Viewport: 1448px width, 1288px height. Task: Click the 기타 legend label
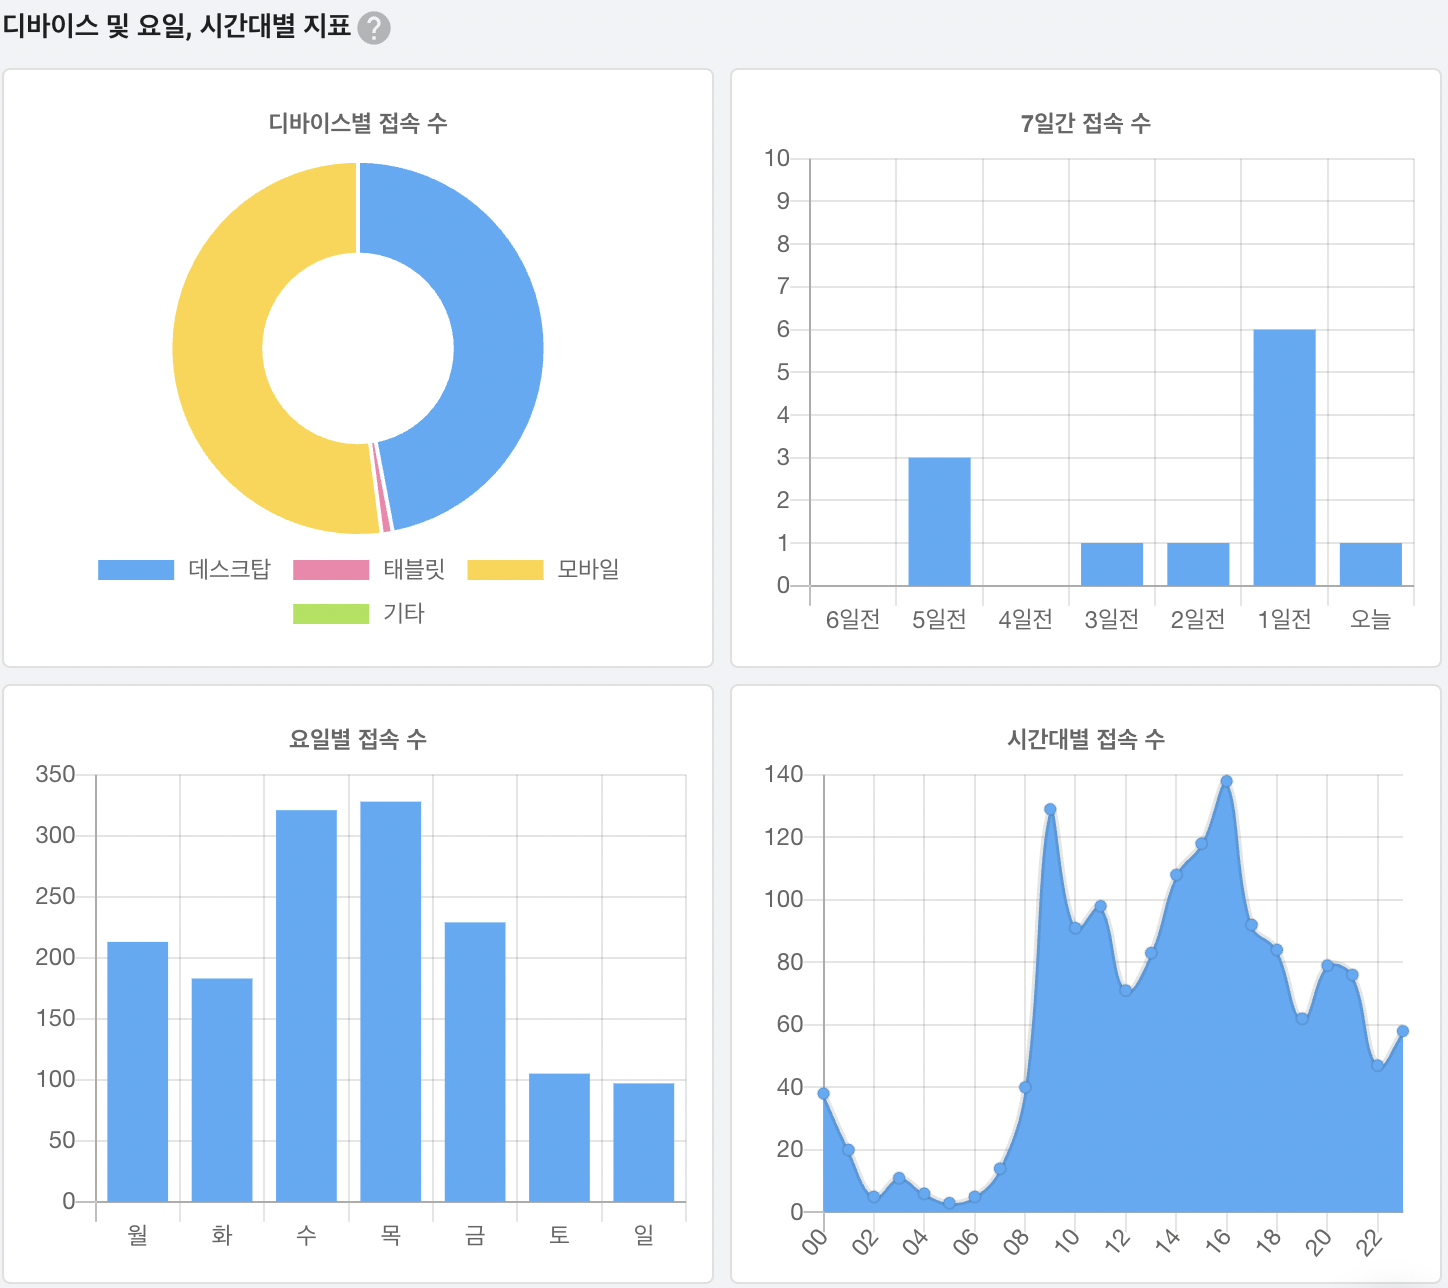tap(404, 613)
